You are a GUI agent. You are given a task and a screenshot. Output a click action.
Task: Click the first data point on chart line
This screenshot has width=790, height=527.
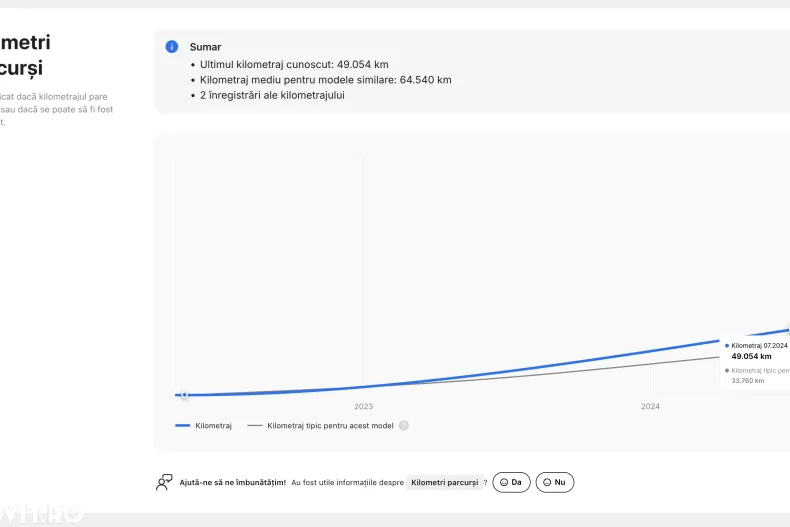pyautogui.click(x=184, y=395)
